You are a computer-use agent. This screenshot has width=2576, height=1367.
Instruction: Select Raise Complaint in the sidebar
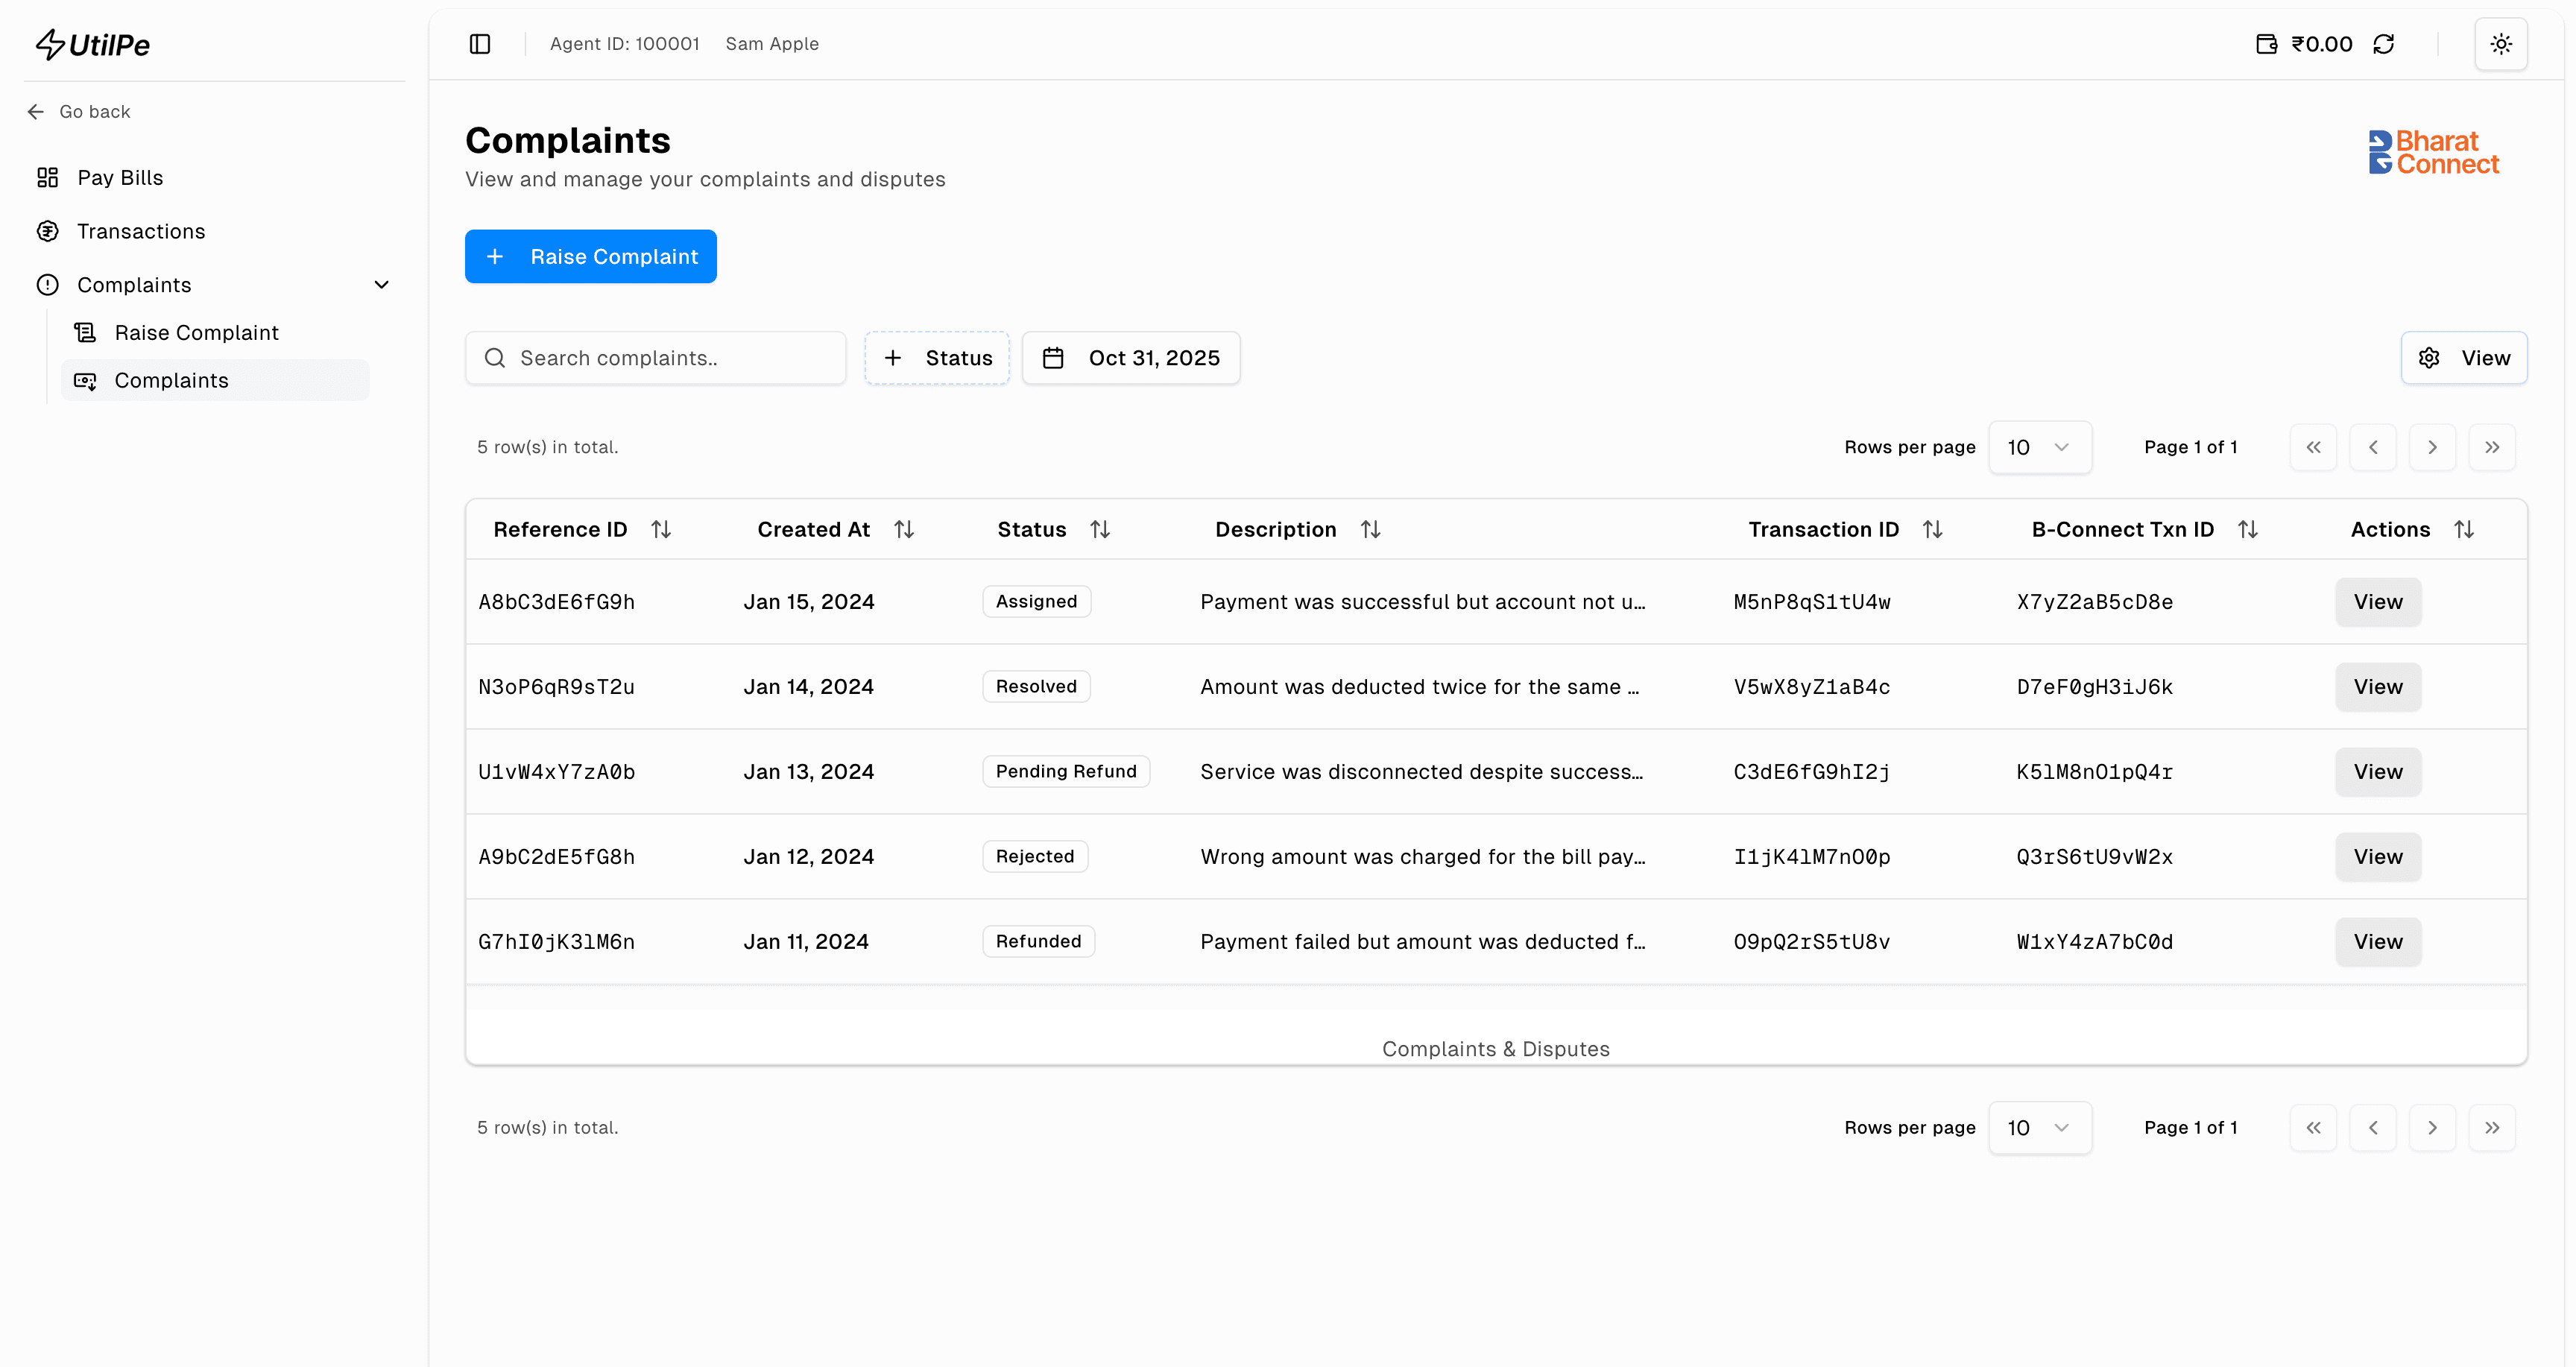pyautogui.click(x=197, y=332)
